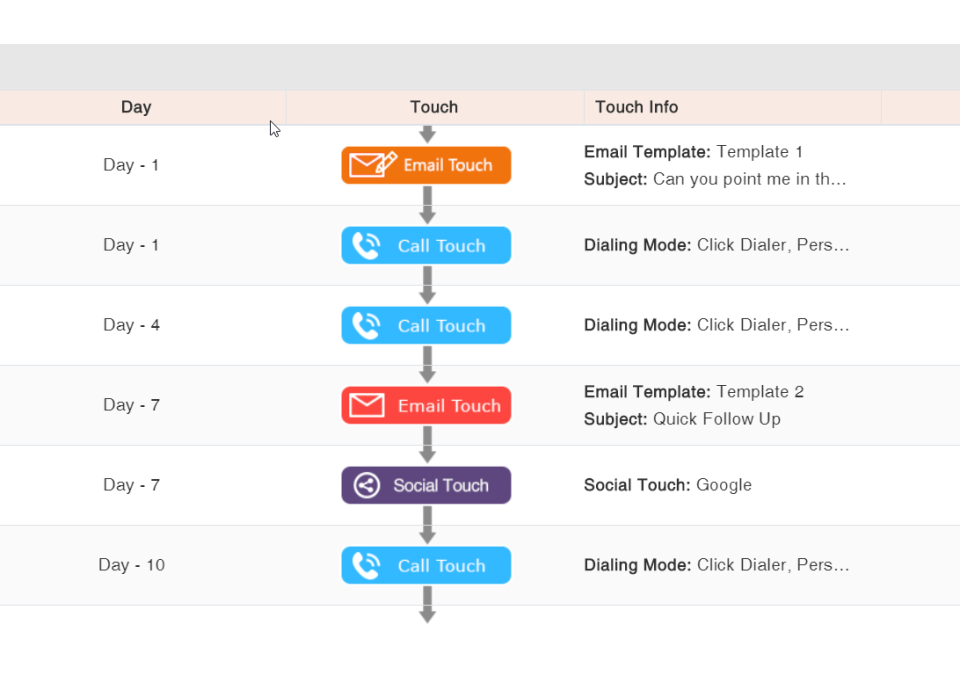Viewport: 960px width, 683px height.
Task: Click the Day column header
Action: click(x=136, y=107)
